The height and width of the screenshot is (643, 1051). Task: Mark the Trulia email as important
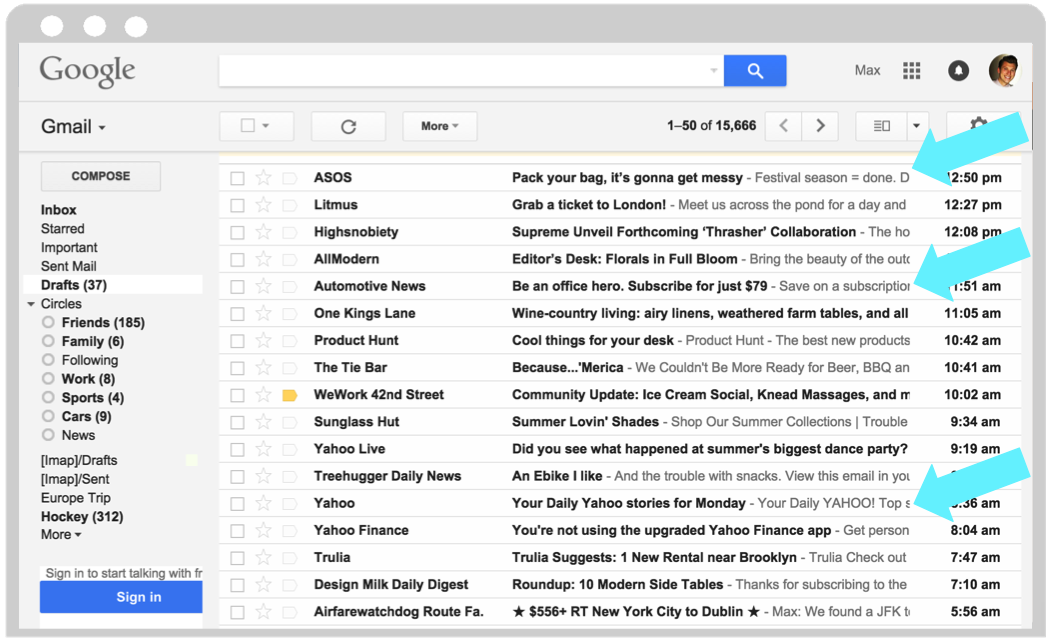click(x=290, y=558)
